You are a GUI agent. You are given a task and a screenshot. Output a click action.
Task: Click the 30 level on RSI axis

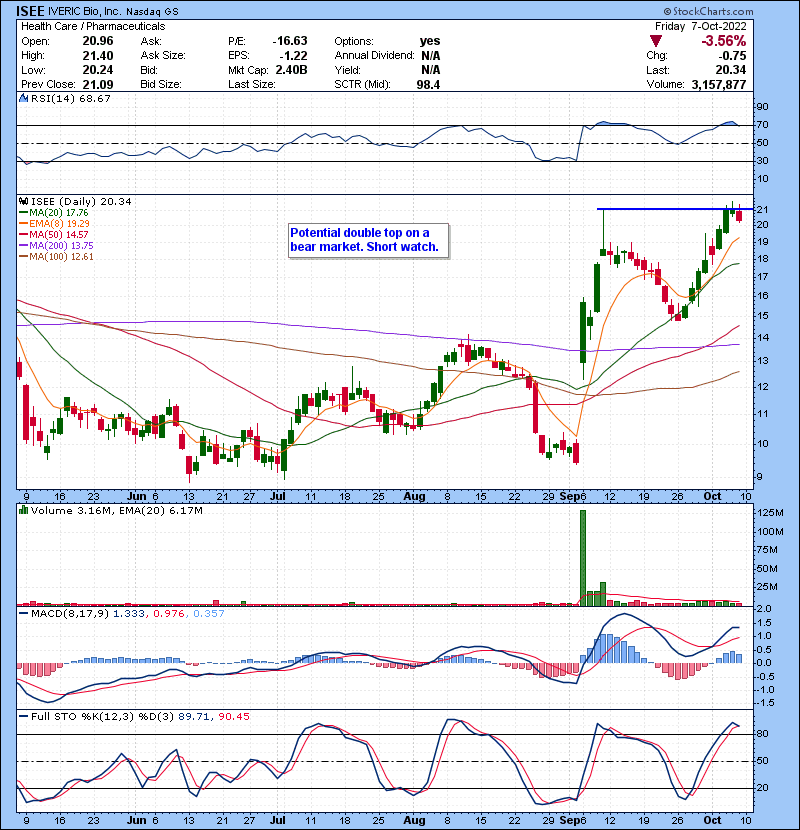point(762,161)
